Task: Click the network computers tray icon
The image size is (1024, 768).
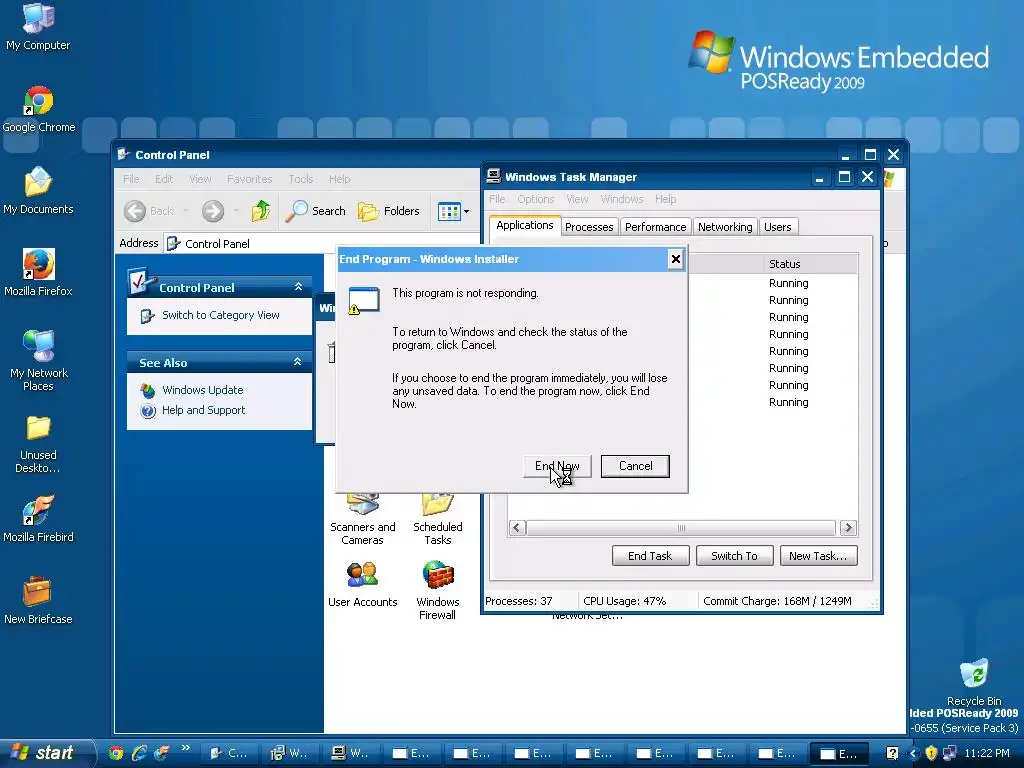Action: coord(950,753)
